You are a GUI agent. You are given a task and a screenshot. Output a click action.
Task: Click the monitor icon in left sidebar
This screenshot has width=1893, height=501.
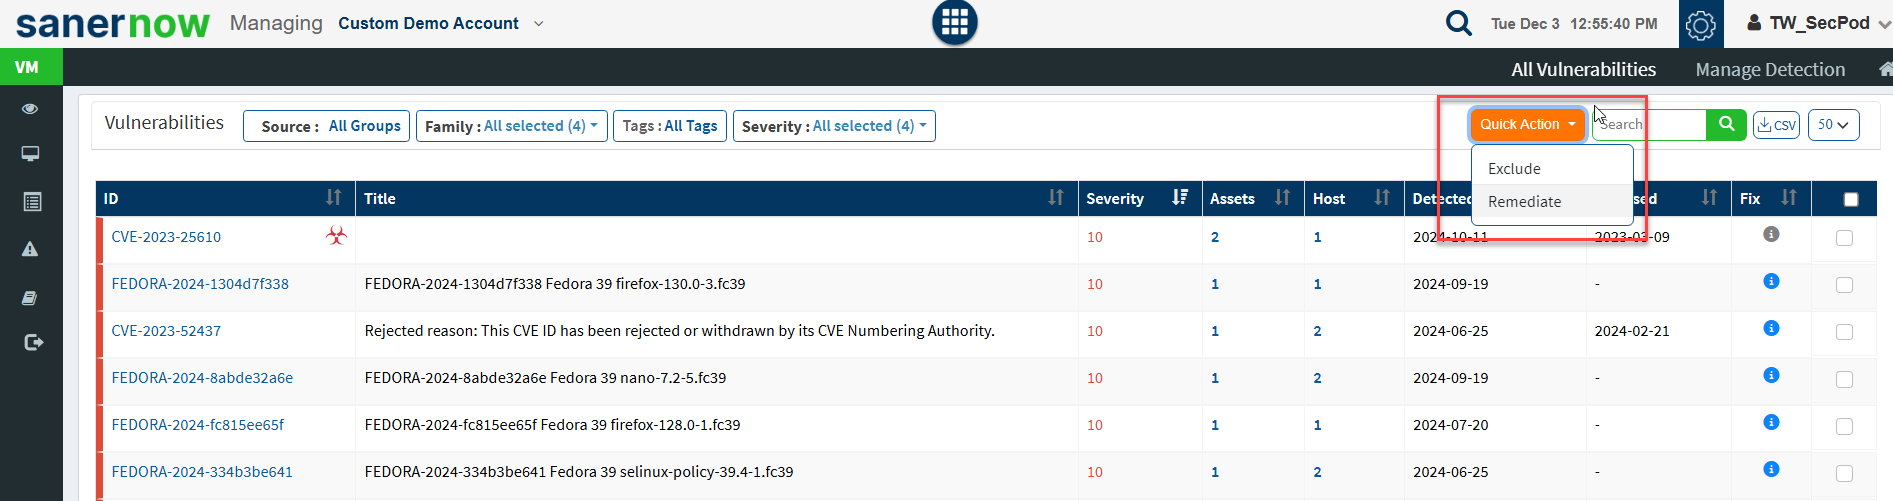click(x=30, y=154)
